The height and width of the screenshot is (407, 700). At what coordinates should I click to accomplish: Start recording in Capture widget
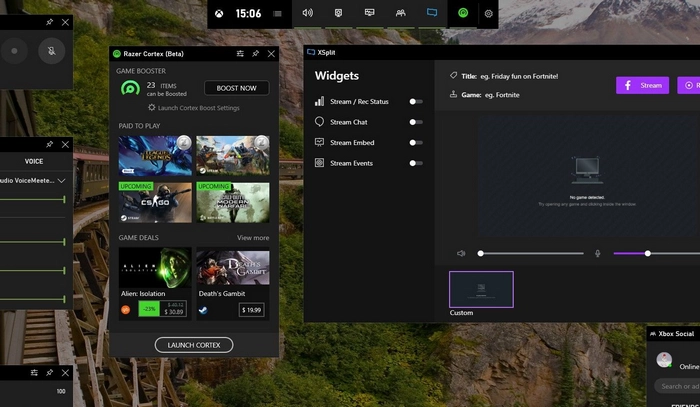click(x=14, y=51)
